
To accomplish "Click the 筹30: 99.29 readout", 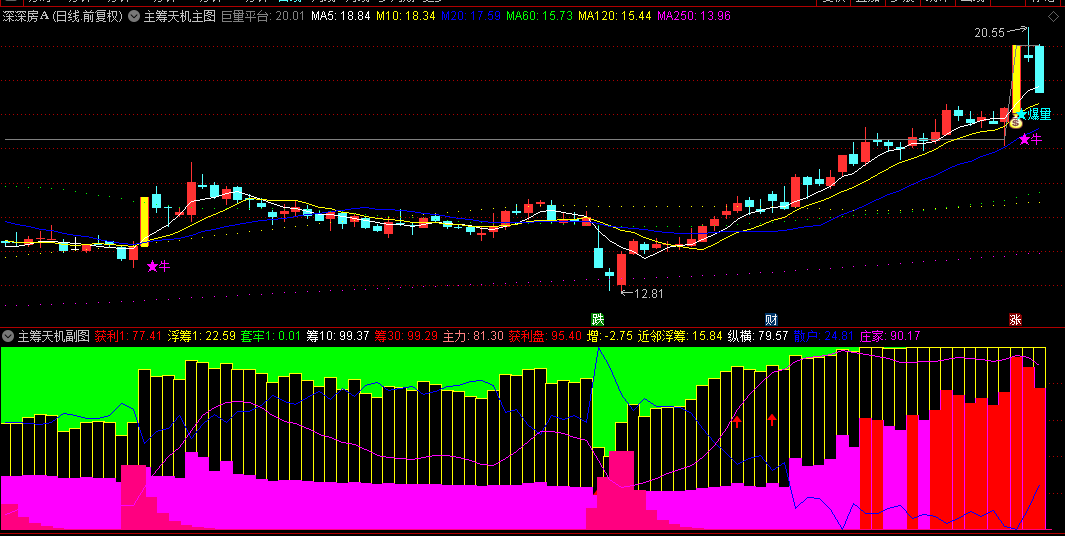I will (406, 336).
